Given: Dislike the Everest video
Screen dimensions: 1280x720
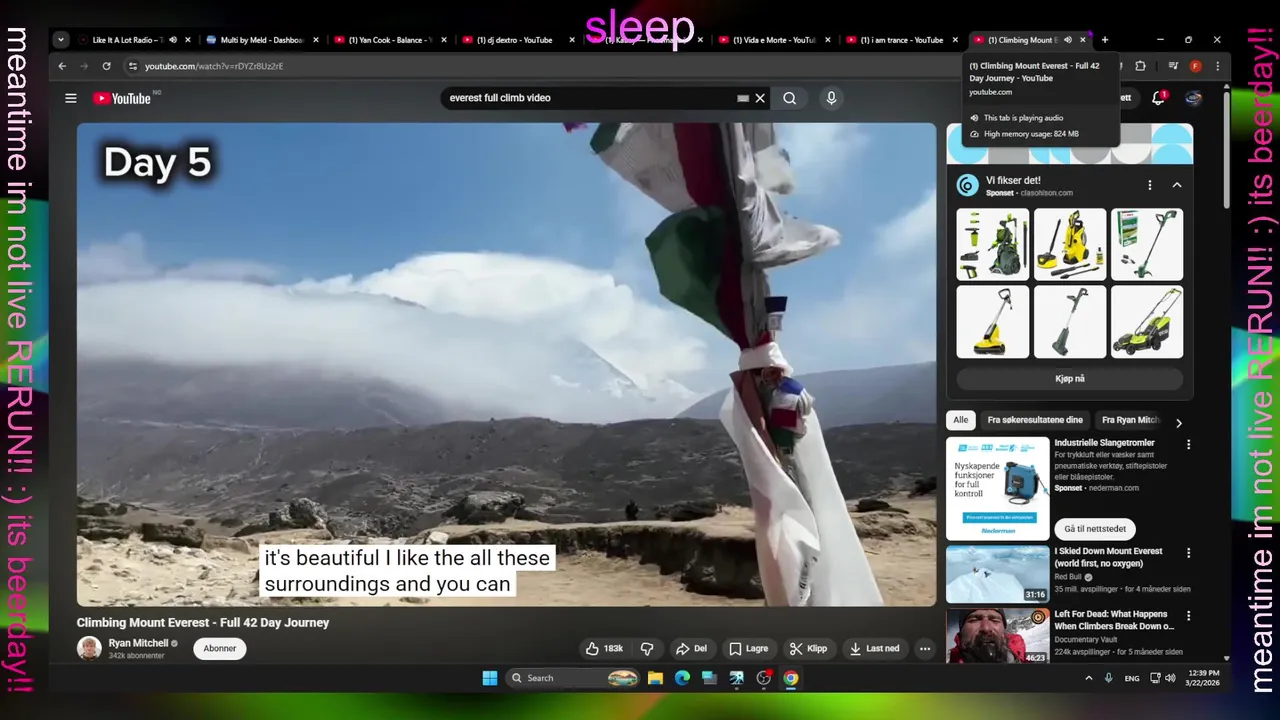Looking at the screenshot, I should tap(647, 648).
